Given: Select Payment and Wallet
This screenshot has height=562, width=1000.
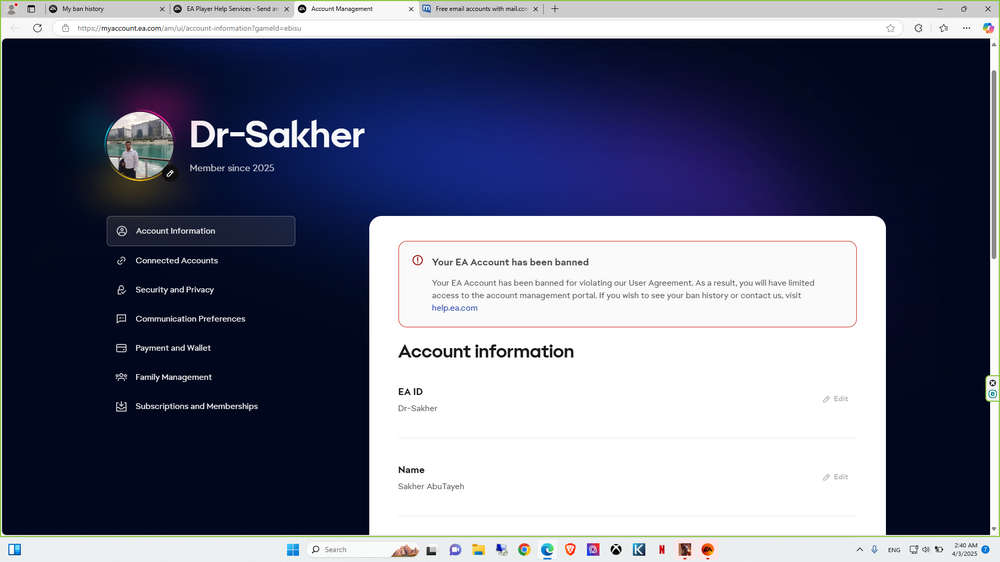Looking at the screenshot, I should (163, 348).
